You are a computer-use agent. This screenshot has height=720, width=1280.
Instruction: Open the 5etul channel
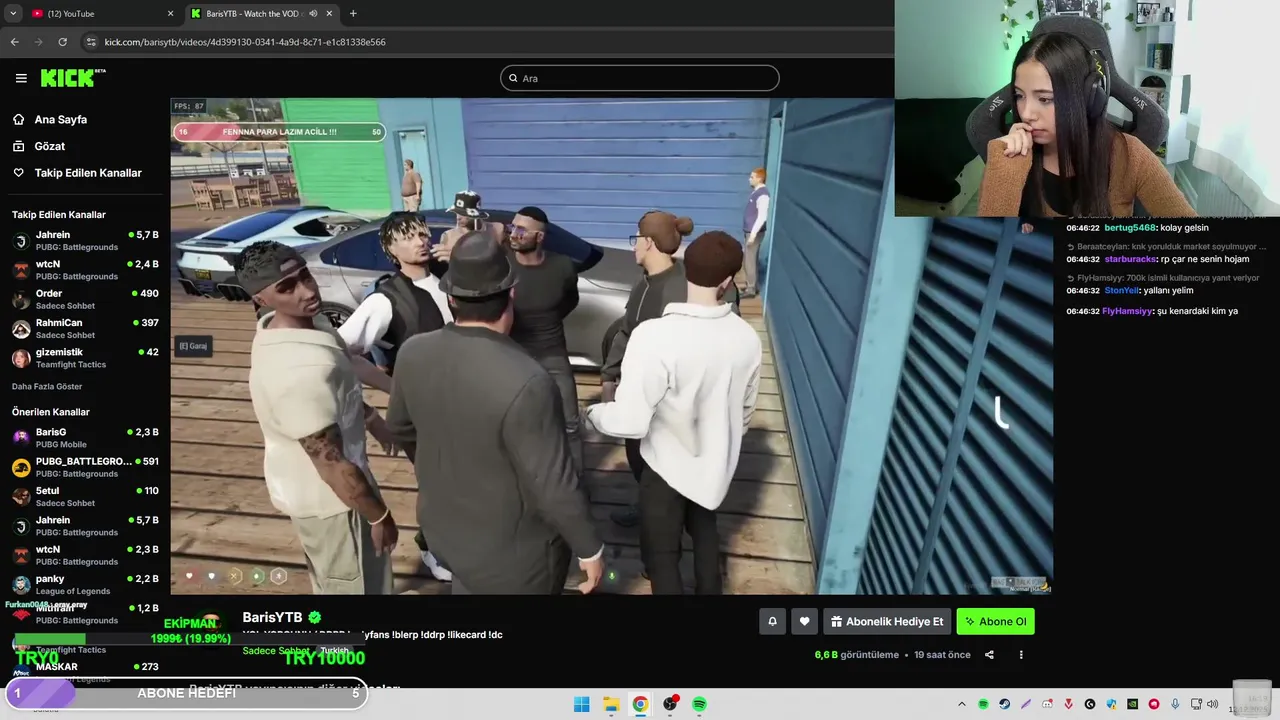coord(85,497)
